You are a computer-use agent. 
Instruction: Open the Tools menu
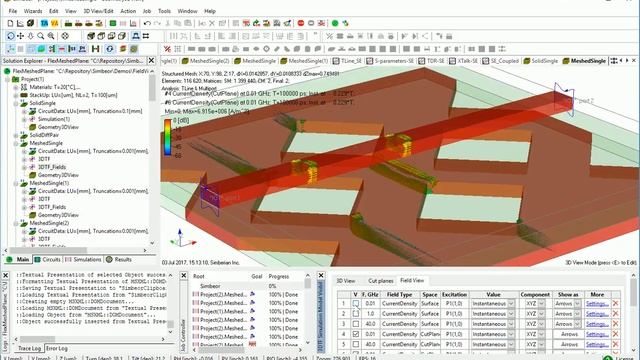[164, 11]
